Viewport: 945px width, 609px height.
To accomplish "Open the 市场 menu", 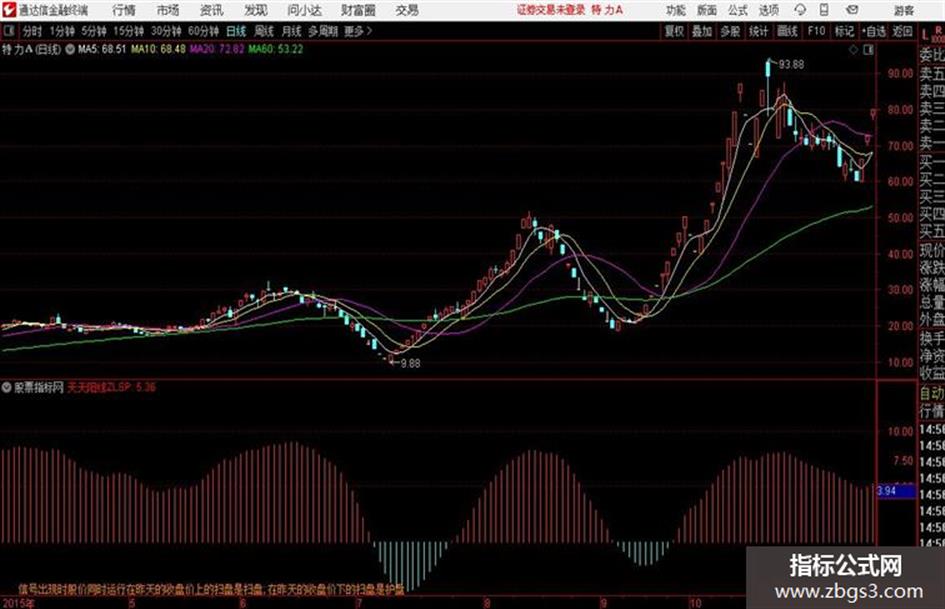I will click(168, 10).
